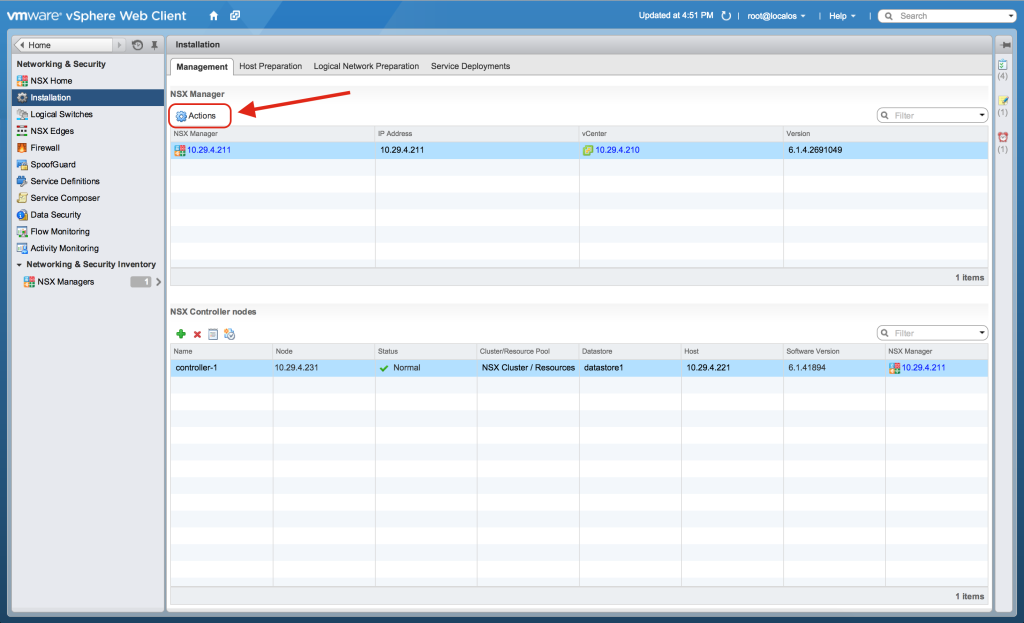Sort controllers by Cluster/Resource Pool header
1024x623 pixels.
coord(528,351)
